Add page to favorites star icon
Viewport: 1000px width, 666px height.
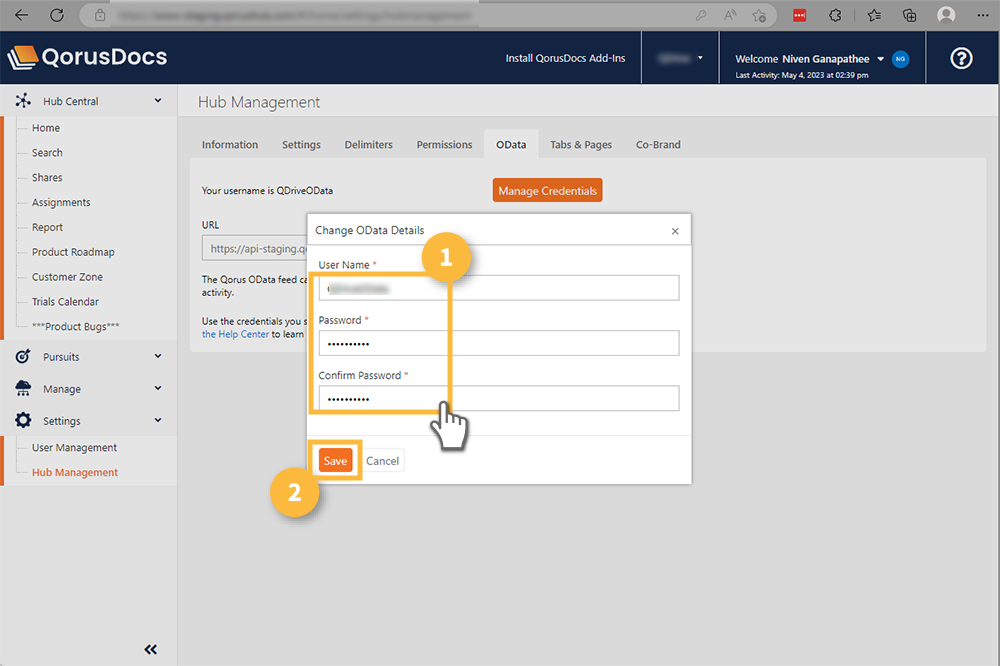(x=759, y=15)
